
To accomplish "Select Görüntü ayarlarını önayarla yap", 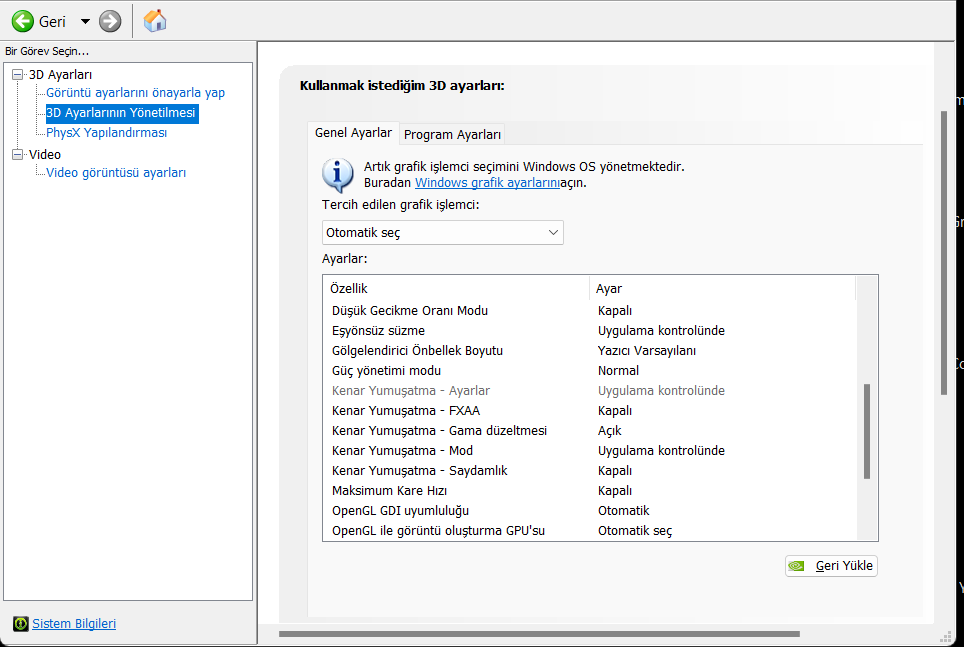I will tap(135, 93).
